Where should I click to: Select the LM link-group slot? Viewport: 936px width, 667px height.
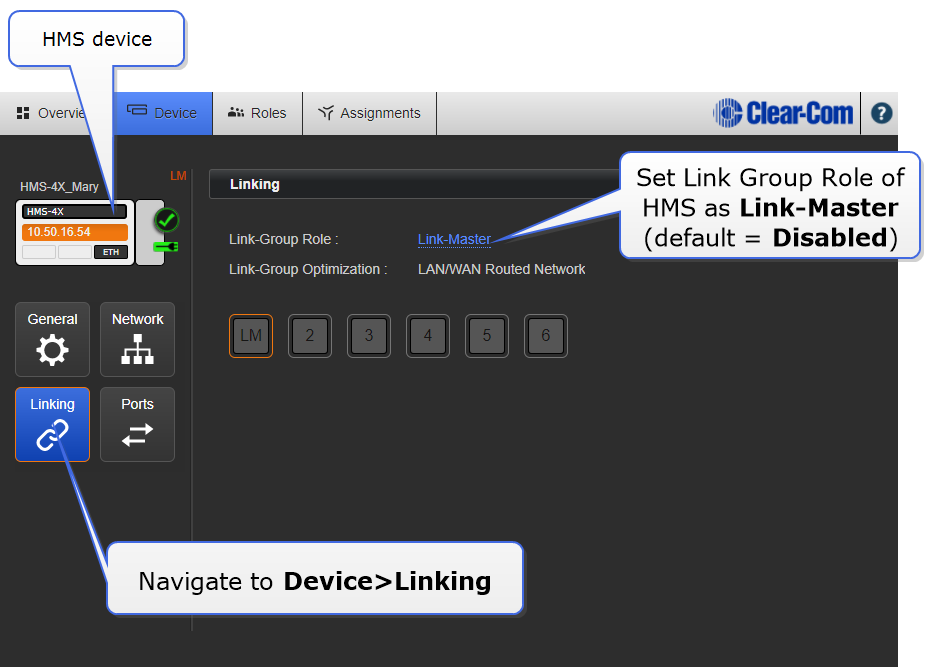[x=251, y=336]
